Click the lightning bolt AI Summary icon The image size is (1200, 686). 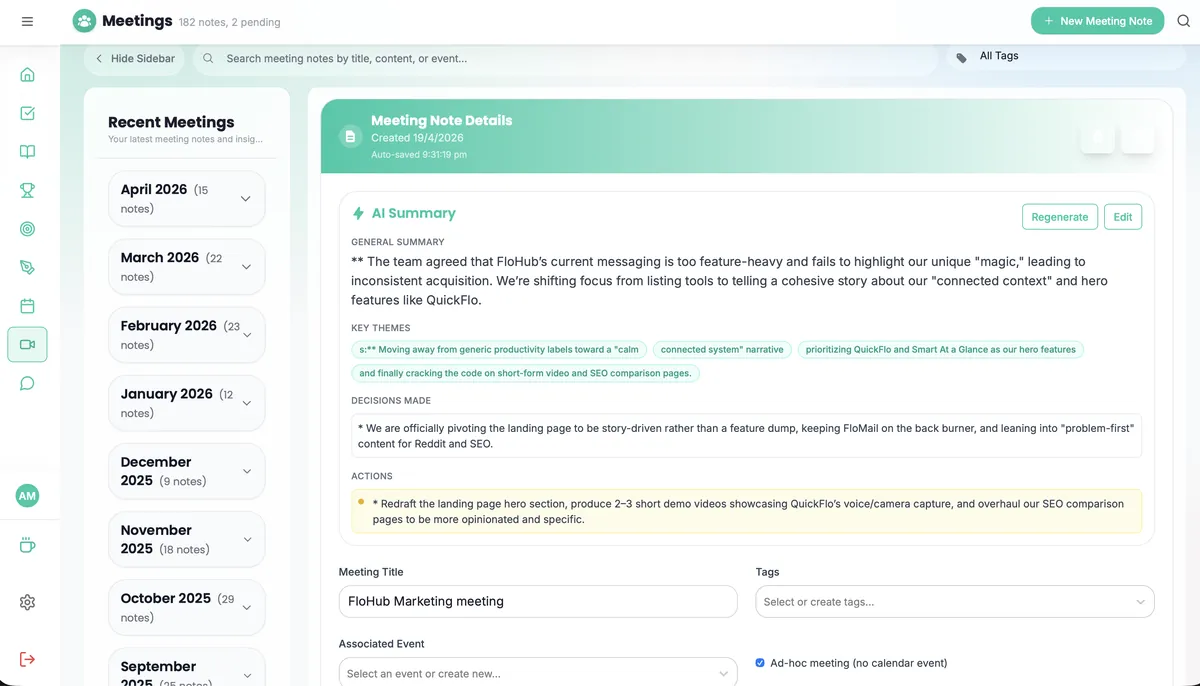coord(358,213)
